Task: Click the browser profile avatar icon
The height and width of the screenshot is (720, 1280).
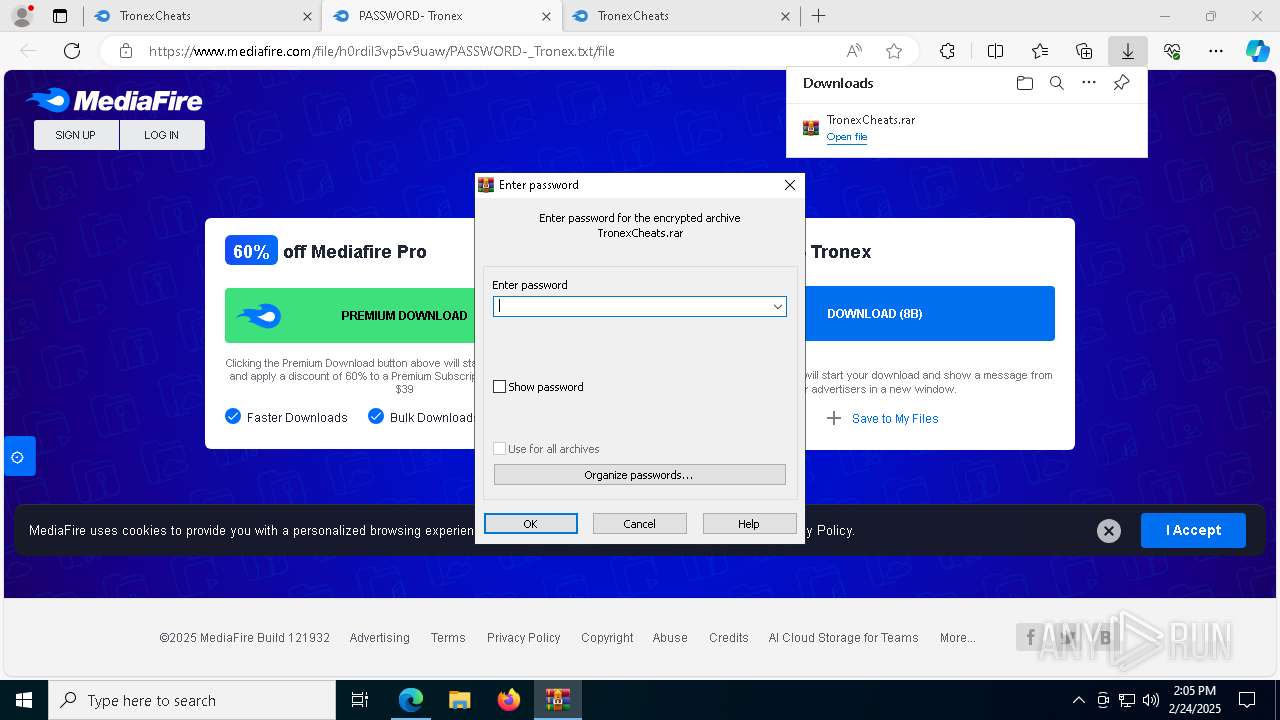Action: point(22,16)
